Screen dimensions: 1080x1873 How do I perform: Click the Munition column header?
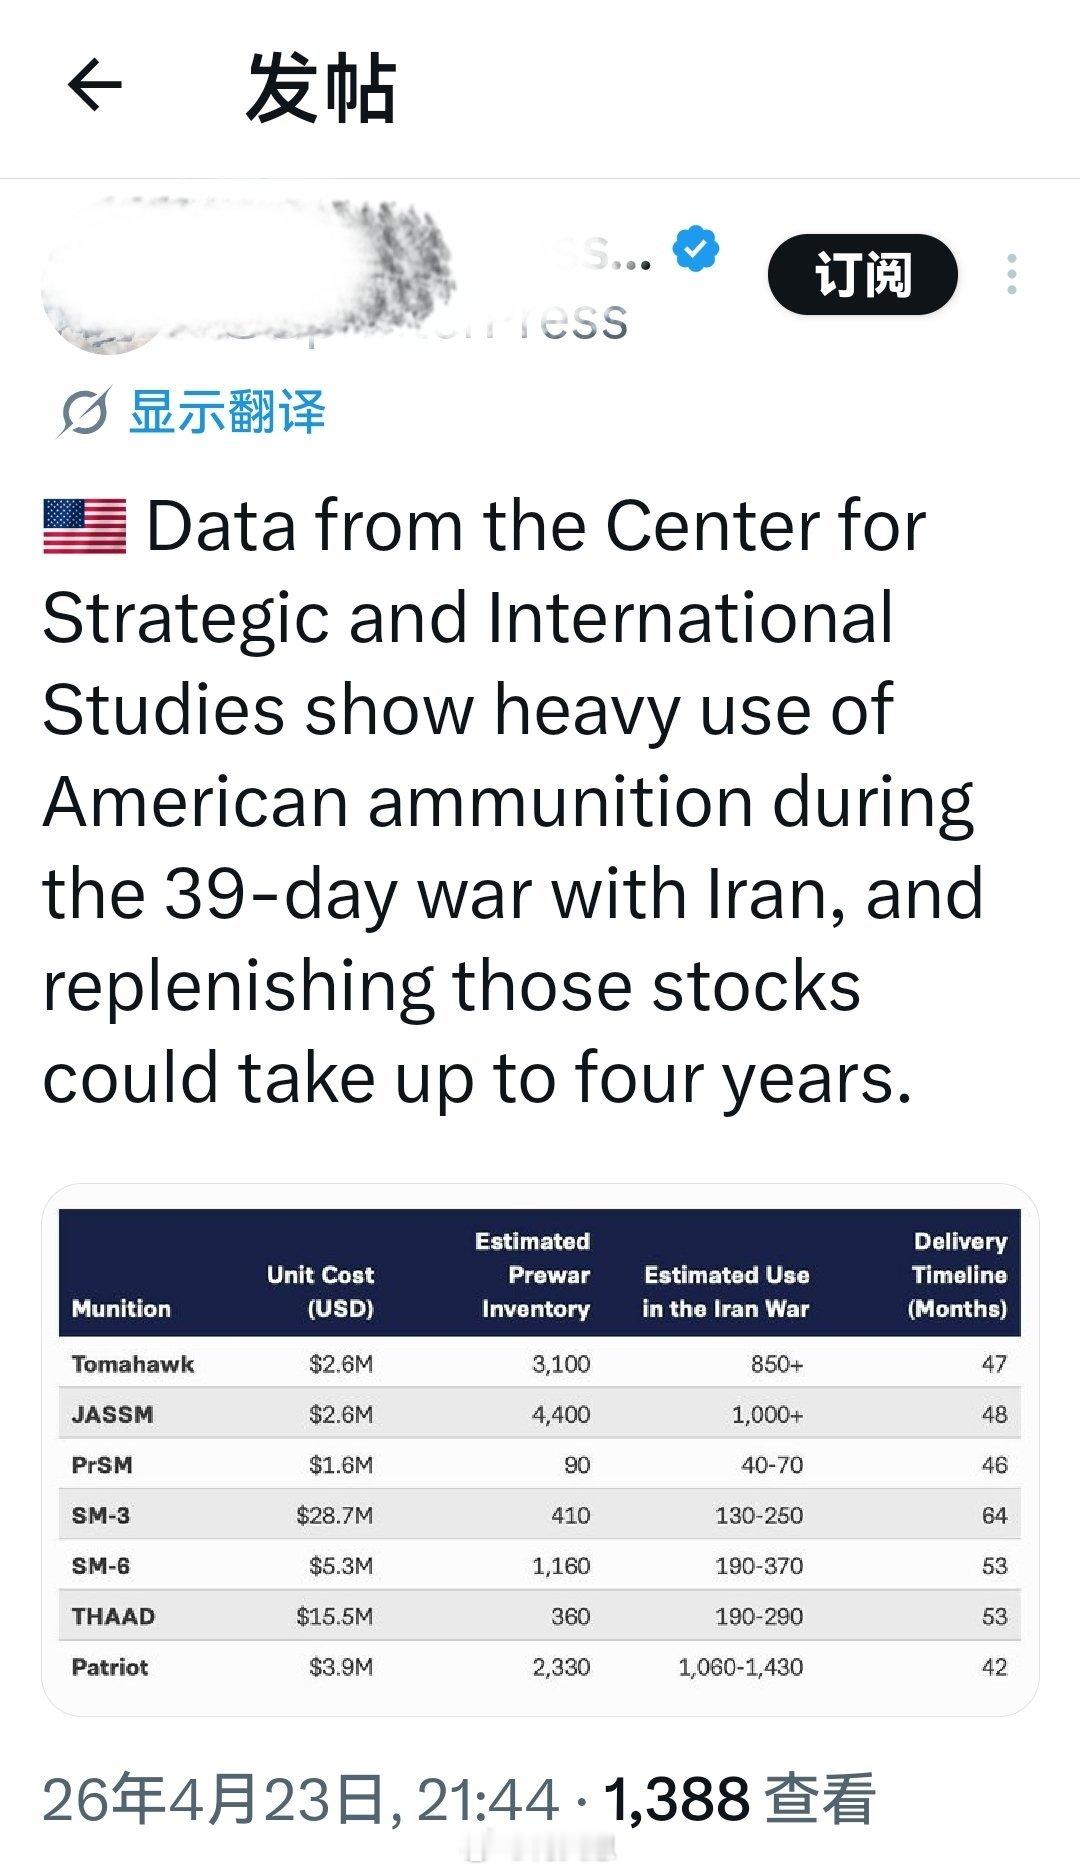tap(121, 1308)
